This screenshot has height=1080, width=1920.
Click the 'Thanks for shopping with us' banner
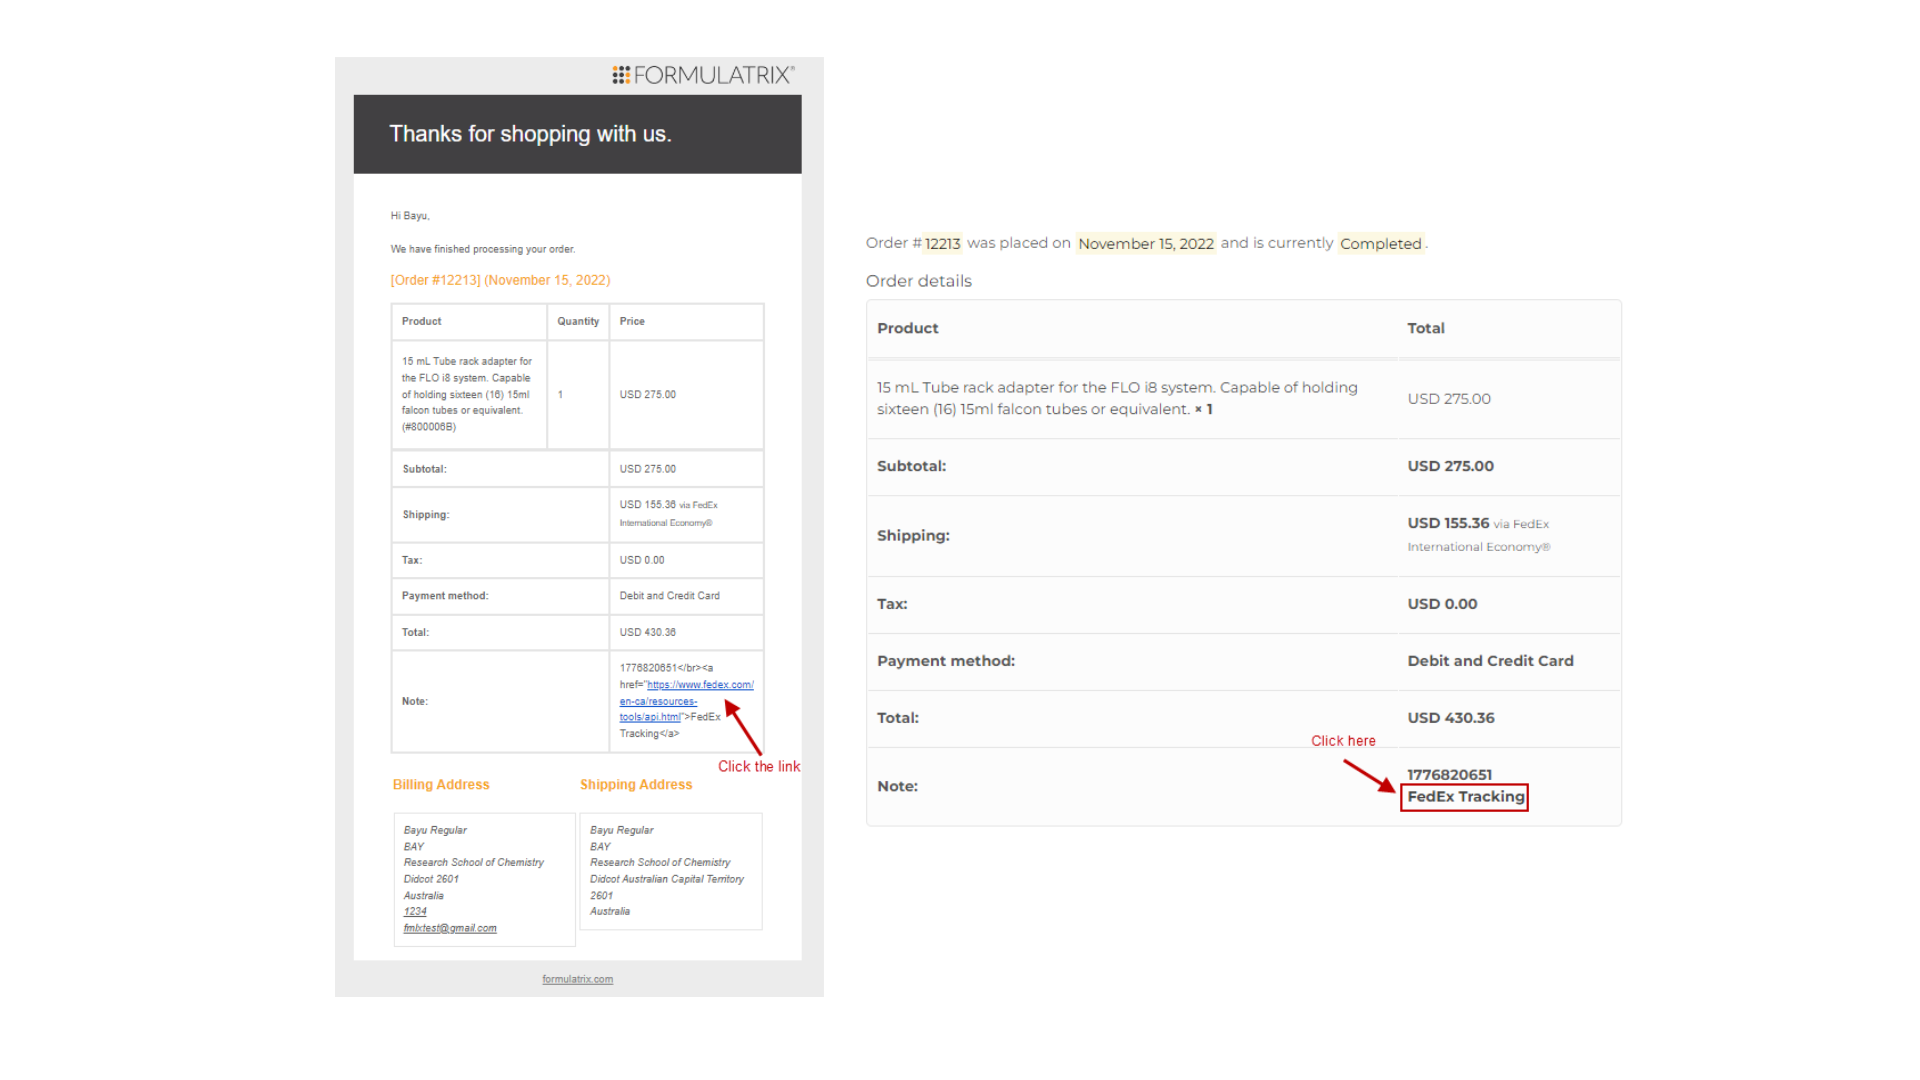pos(577,134)
